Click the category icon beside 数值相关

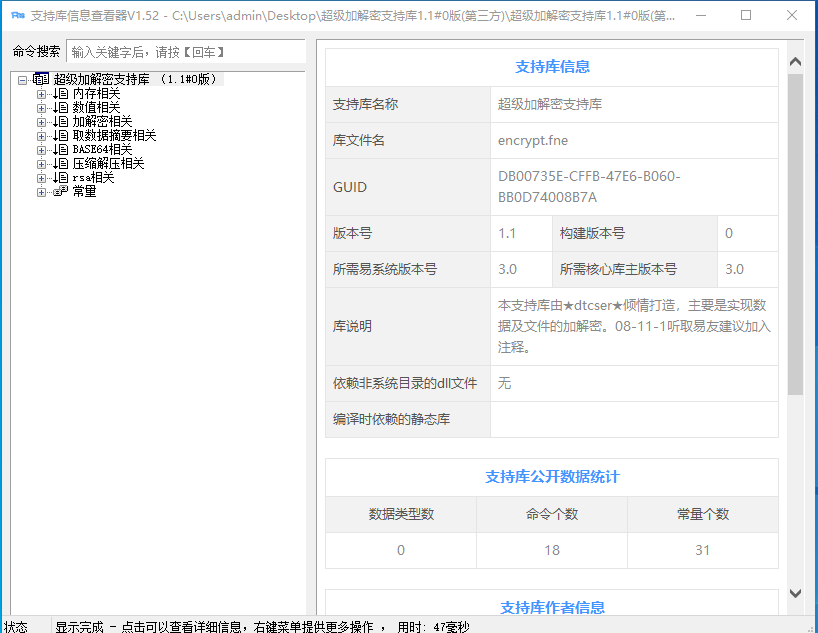click(x=60, y=107)
